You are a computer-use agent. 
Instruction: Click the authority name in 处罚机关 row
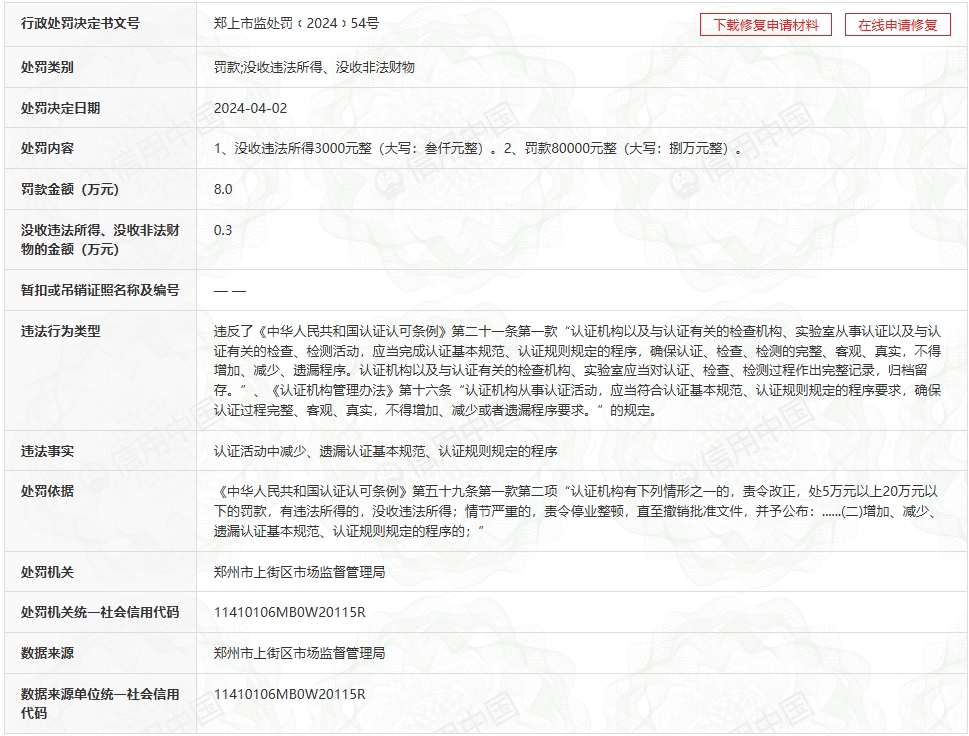point(299,572)
